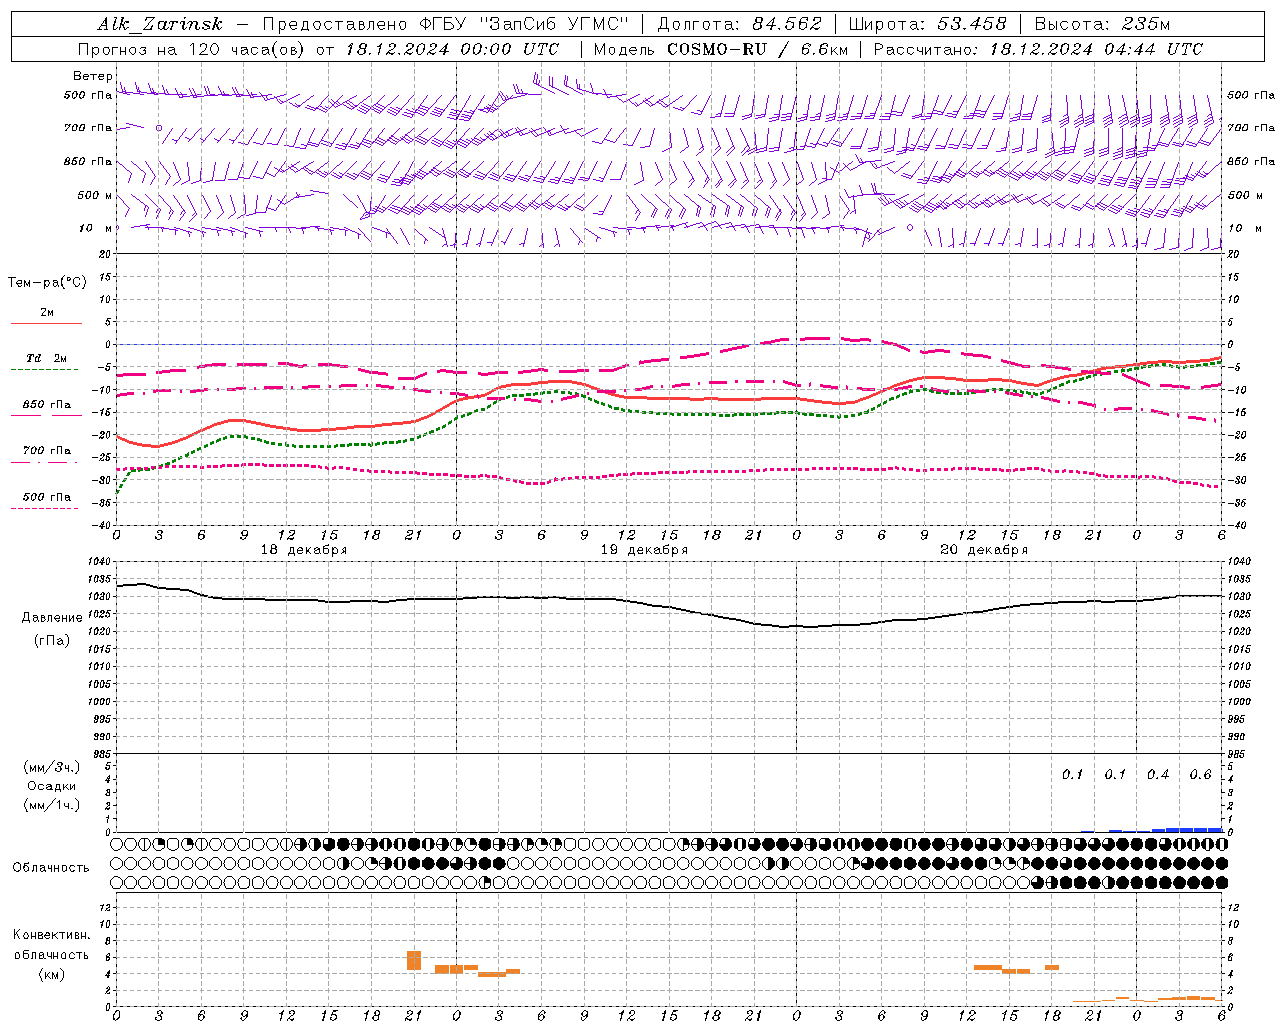Click the 0.6 precipitation amount value

pos(1200,775)
